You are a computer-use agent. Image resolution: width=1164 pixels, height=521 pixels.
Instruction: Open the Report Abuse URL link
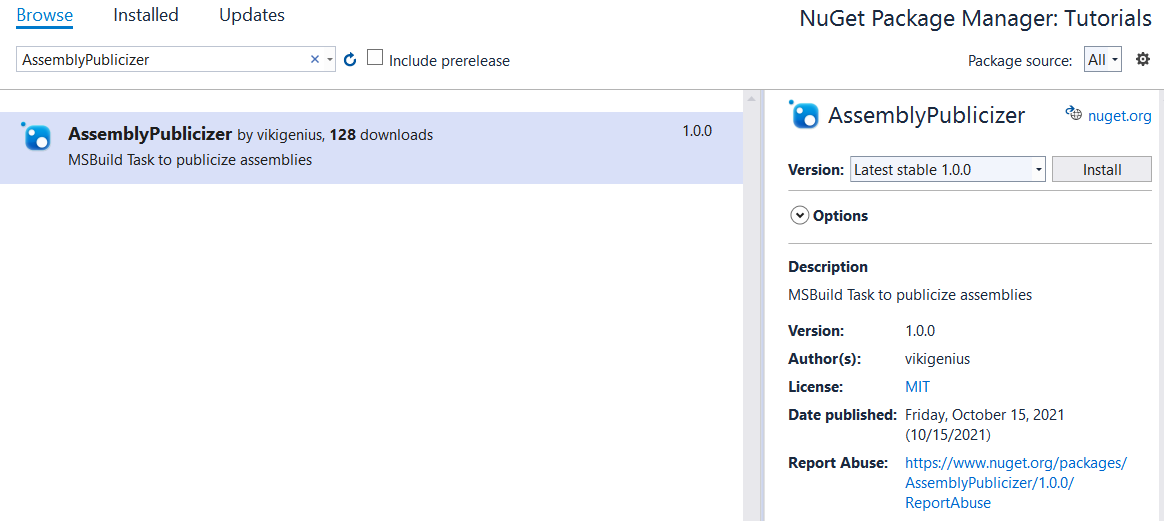click(x=1016, y=482)
